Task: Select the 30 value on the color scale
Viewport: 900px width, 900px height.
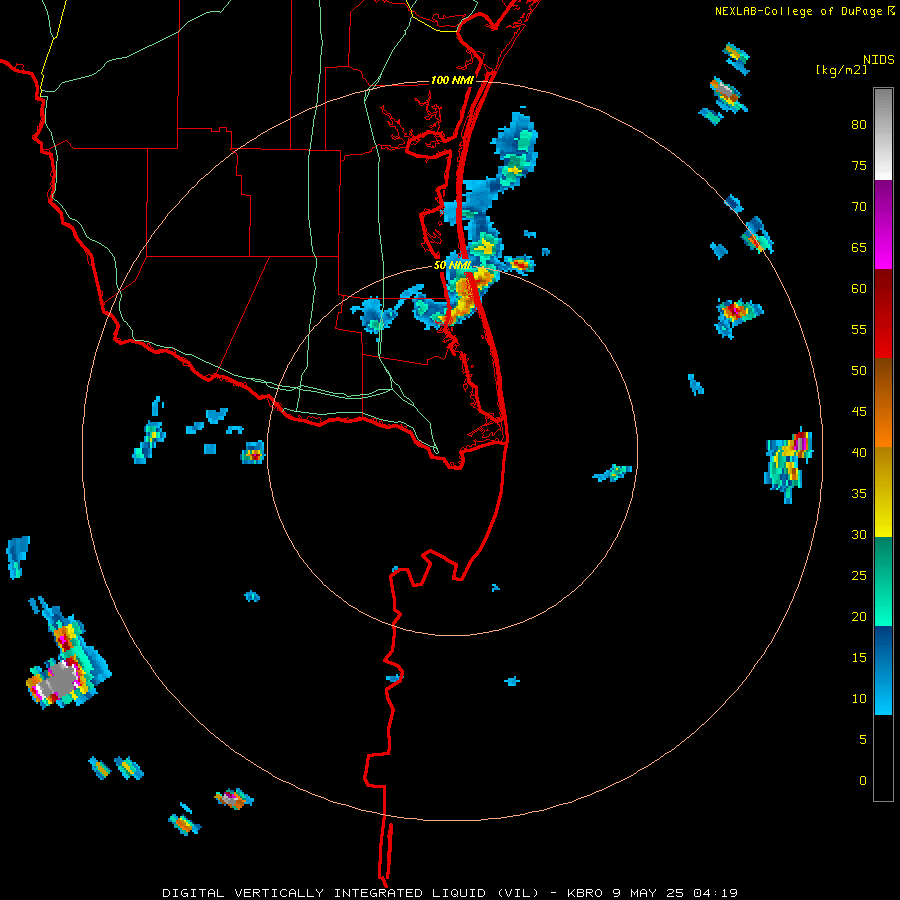Action: coord(859,534)
